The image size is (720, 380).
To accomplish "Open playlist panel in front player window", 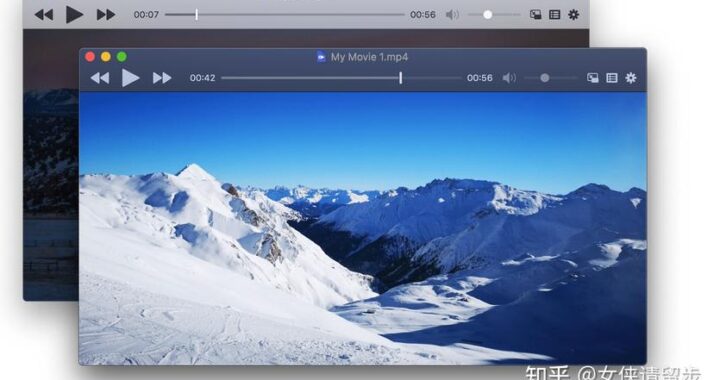I will [x=612, y=78].
